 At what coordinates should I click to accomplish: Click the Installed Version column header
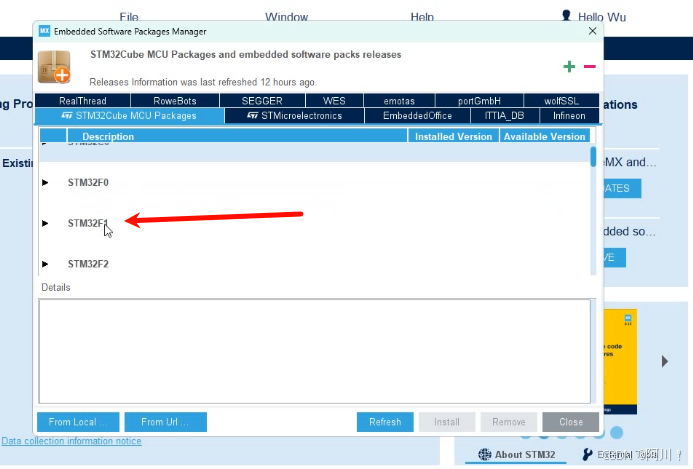click(x=453, y=136)
